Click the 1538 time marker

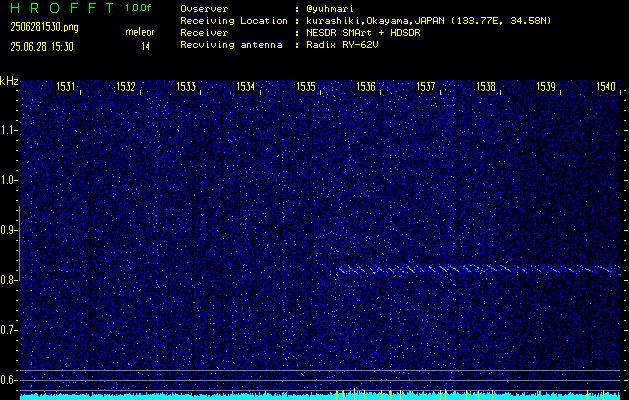pyautogui.click(x=486, y=86)
